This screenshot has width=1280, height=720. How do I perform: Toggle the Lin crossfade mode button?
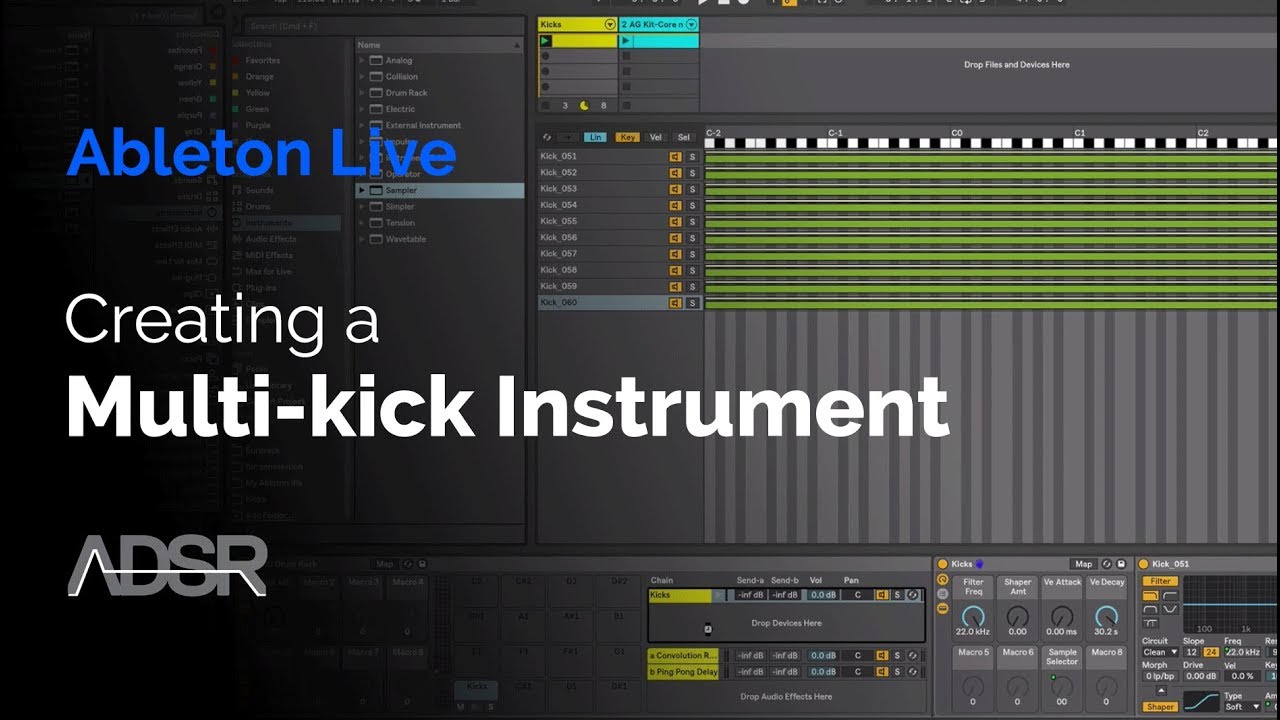(595, 137)
